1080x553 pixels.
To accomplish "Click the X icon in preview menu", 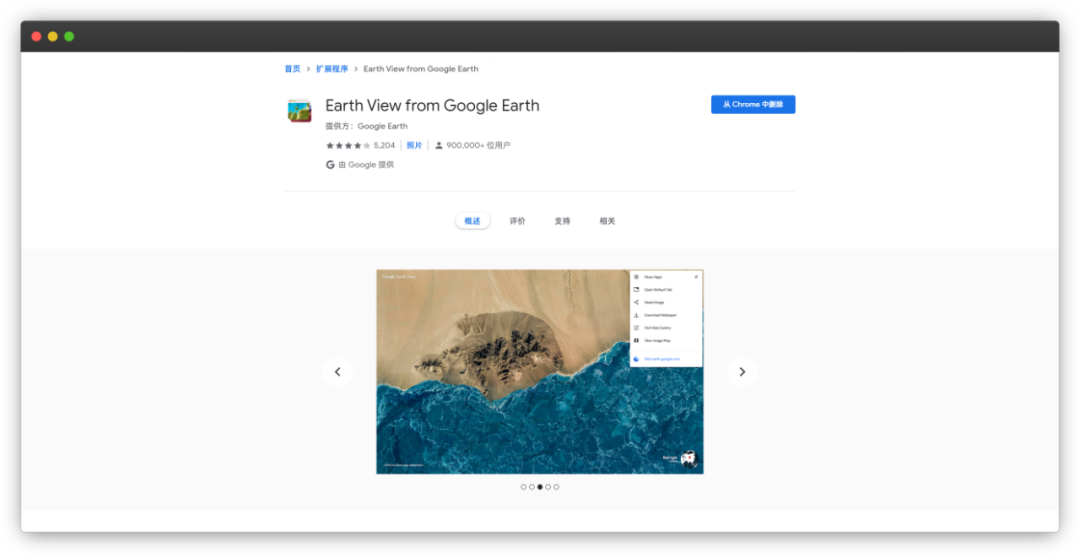I will click(x=696, y=277).
